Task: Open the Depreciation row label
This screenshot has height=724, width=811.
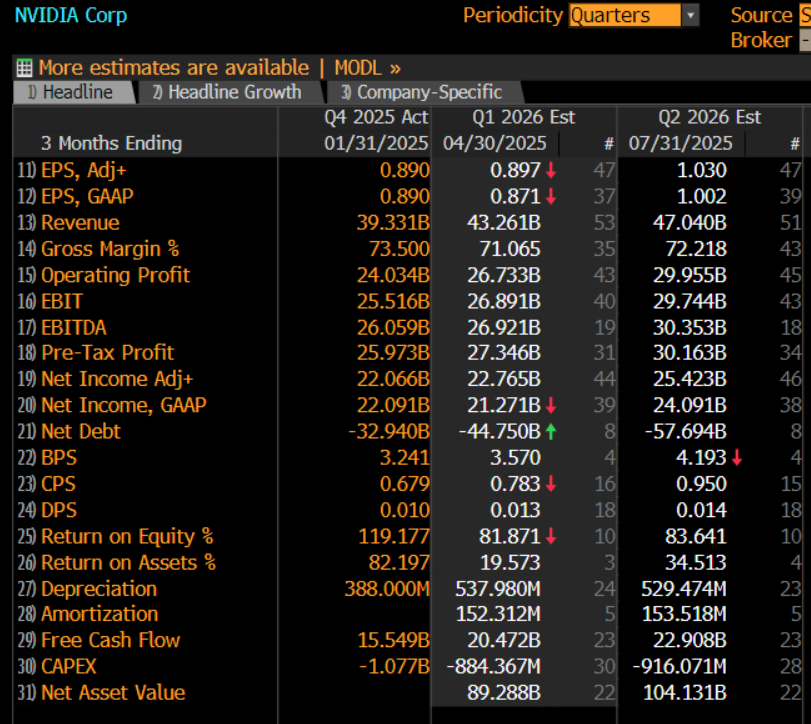Action: tap(99, 589)
